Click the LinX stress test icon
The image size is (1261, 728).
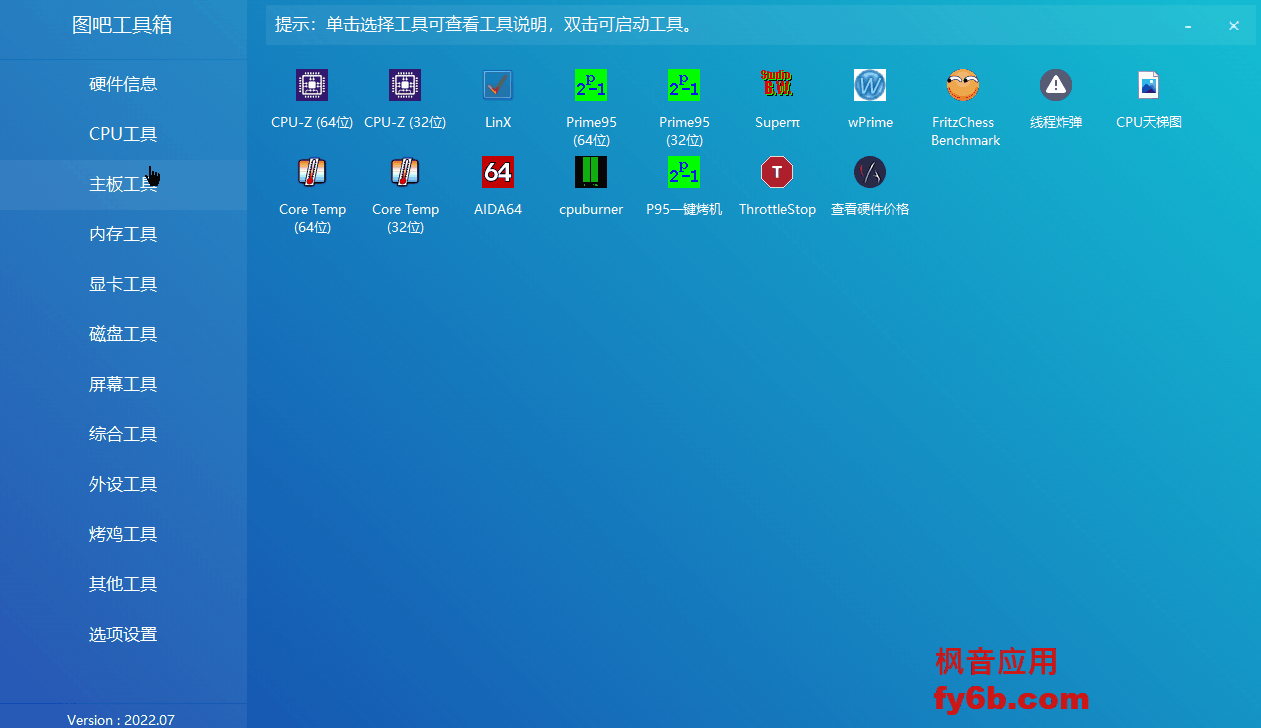point(498,85)
